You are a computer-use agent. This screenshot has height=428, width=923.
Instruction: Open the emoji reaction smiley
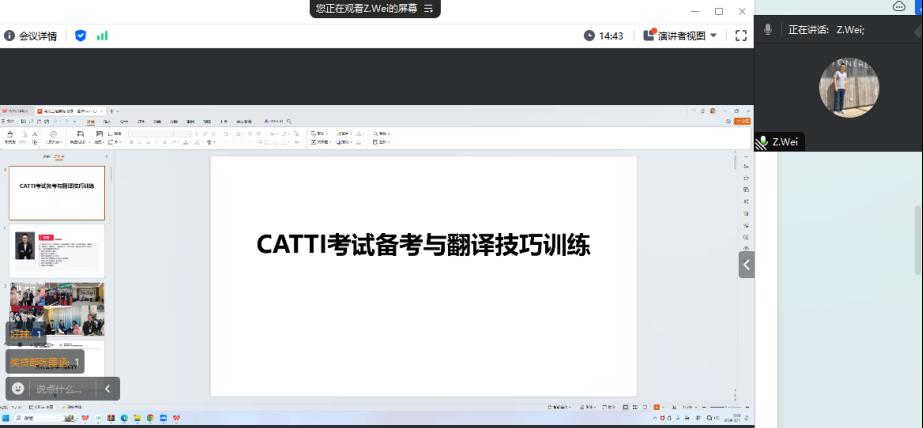17,388
